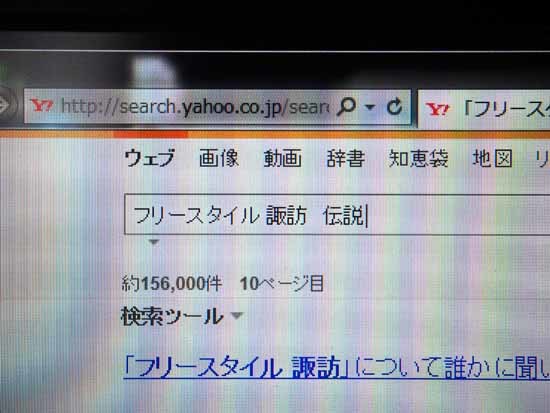The height and width of the screenshot is (413, 550).
Task: Open 「フリースタイル 諏訪」について誰かに聞い link
Action: tap(337, 368)
